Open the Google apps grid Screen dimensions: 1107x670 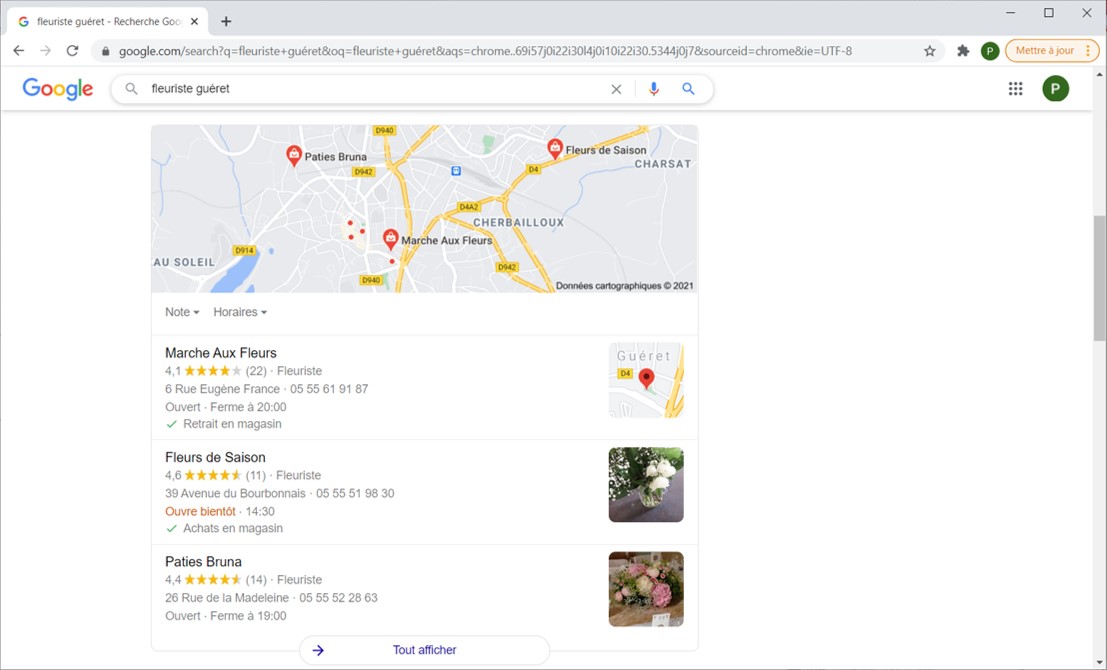(x=1015, y=88)
